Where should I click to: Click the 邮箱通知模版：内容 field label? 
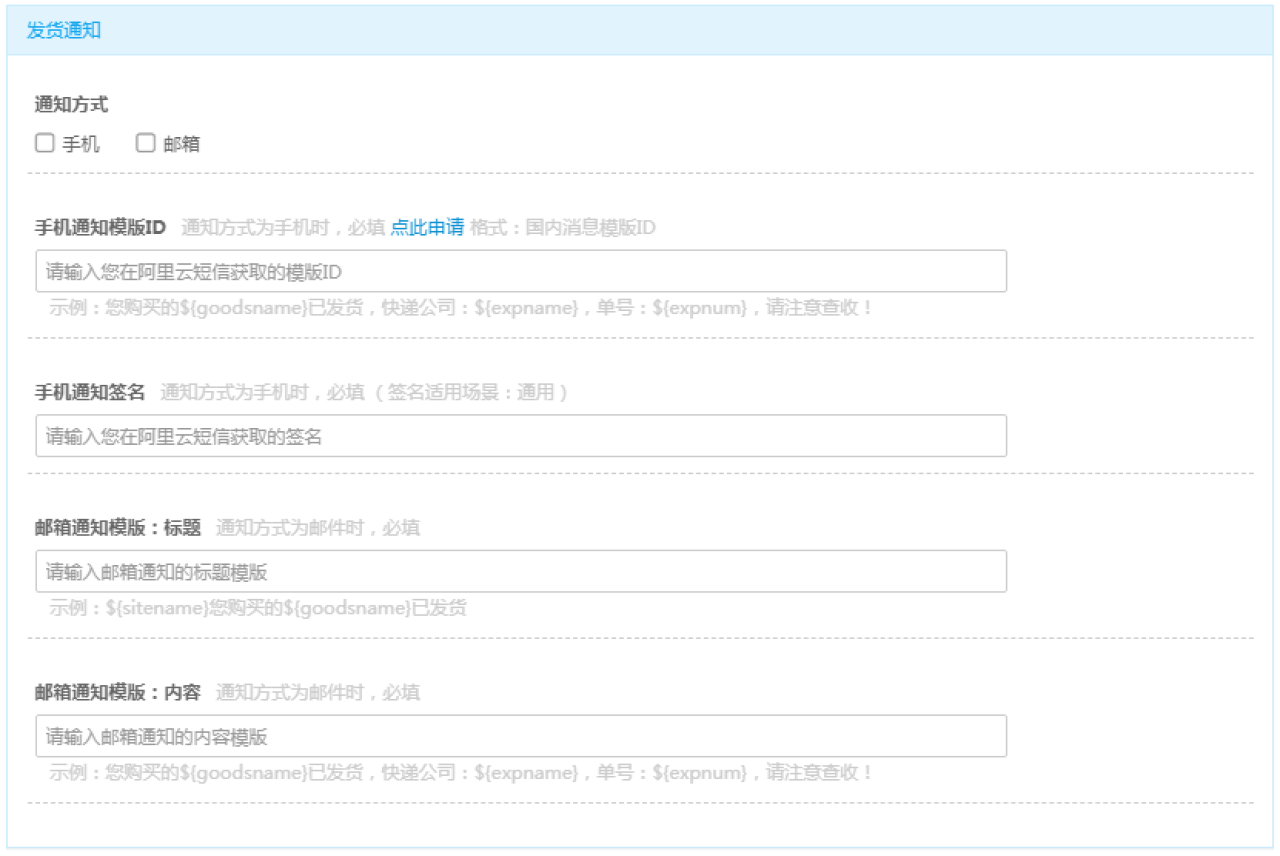[118, 692]
